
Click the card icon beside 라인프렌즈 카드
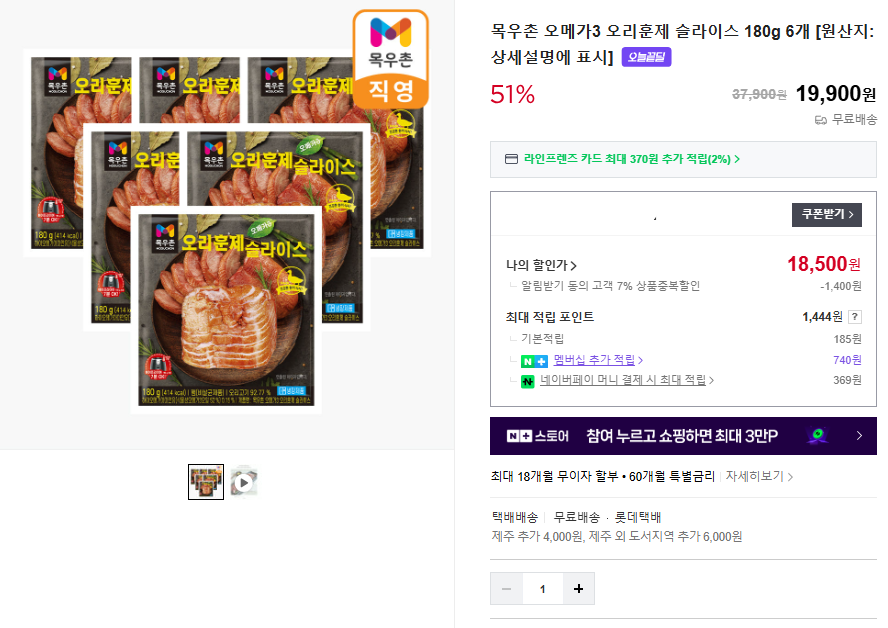click(511, 159)
